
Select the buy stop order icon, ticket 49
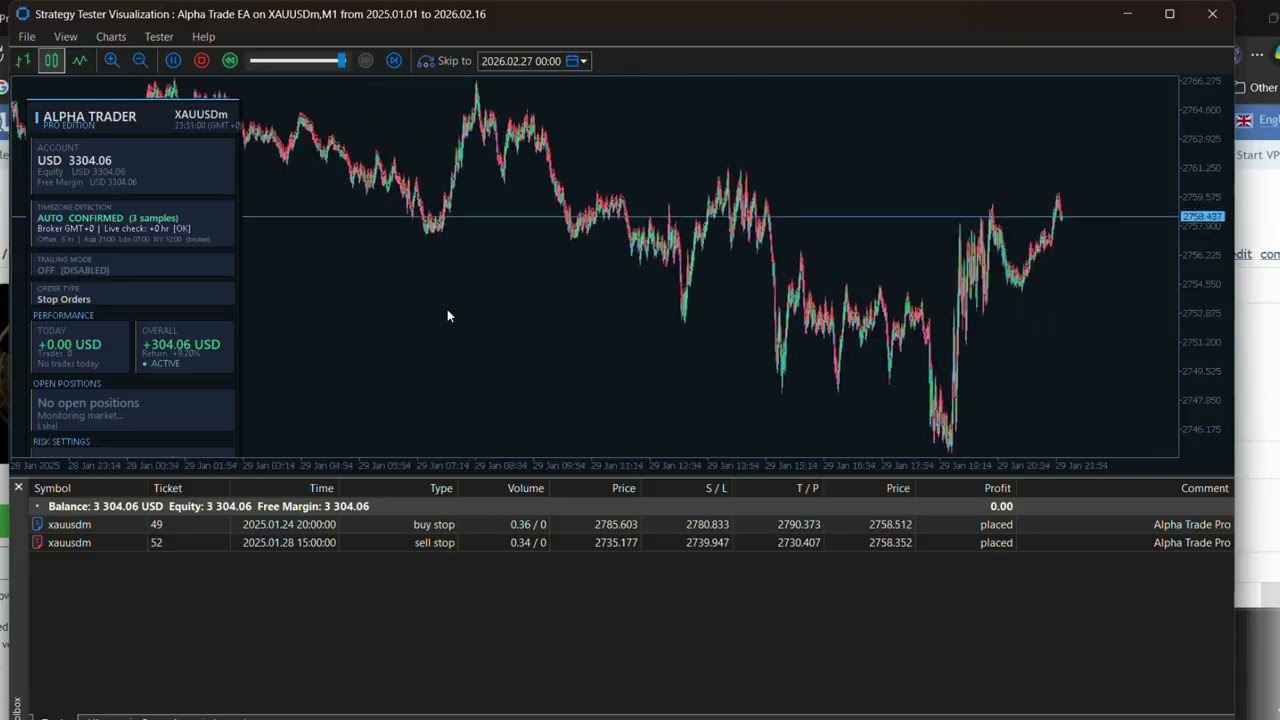click(x=38, y=524)
